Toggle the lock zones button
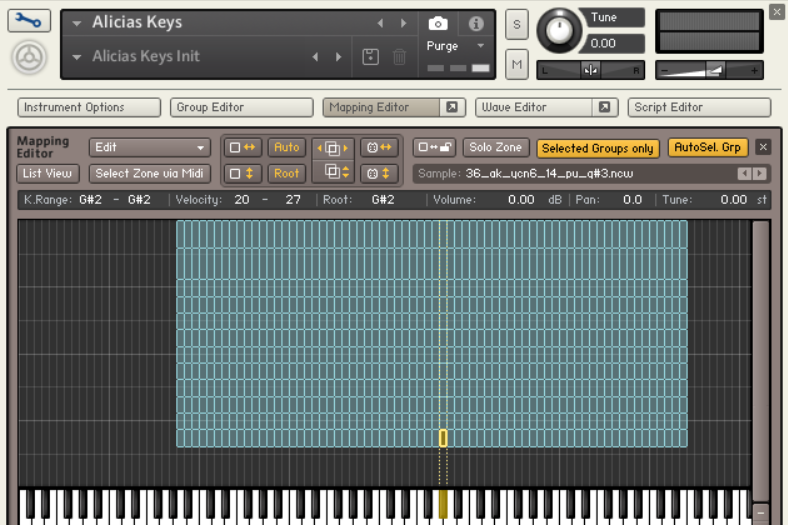 (435, 148)
